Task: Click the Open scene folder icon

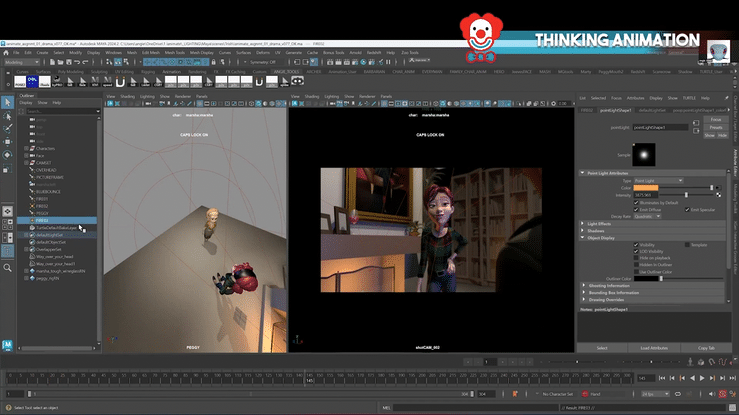Action: click(x=60, y=62)
